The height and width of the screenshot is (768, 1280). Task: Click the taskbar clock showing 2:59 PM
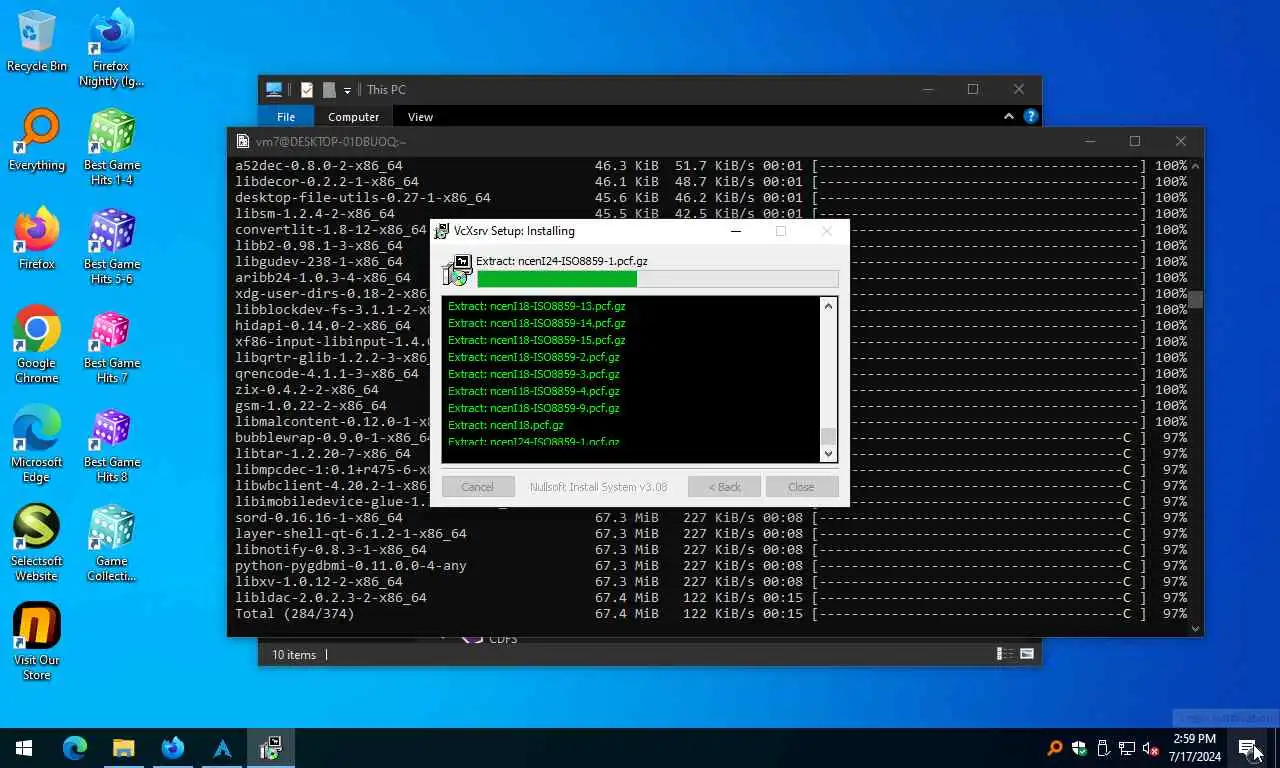[1194, 748]
